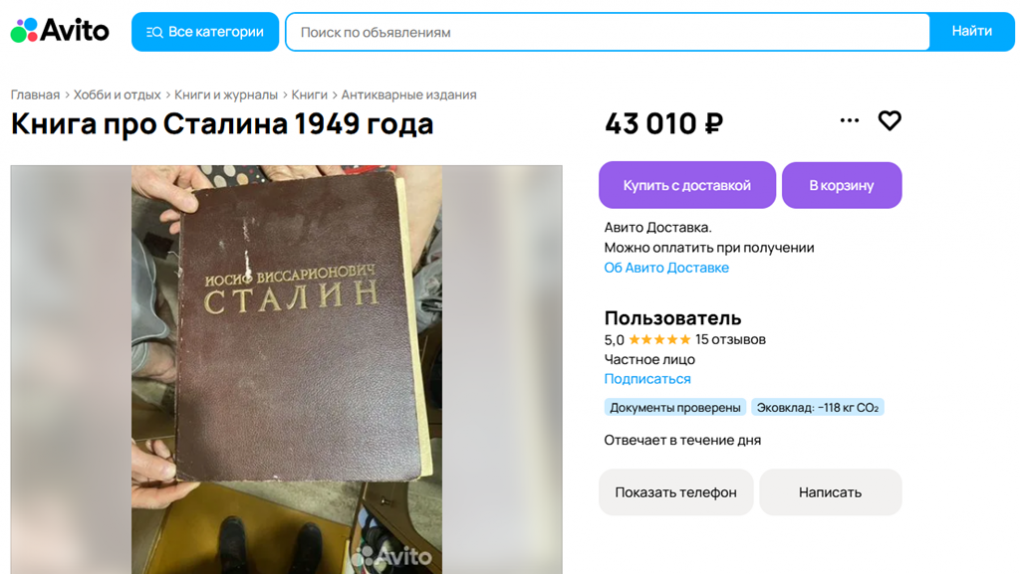Open "Антикварные издания" breadcrumb category
This screenshot has height=574, width=1020.
(x=409, y=95)
